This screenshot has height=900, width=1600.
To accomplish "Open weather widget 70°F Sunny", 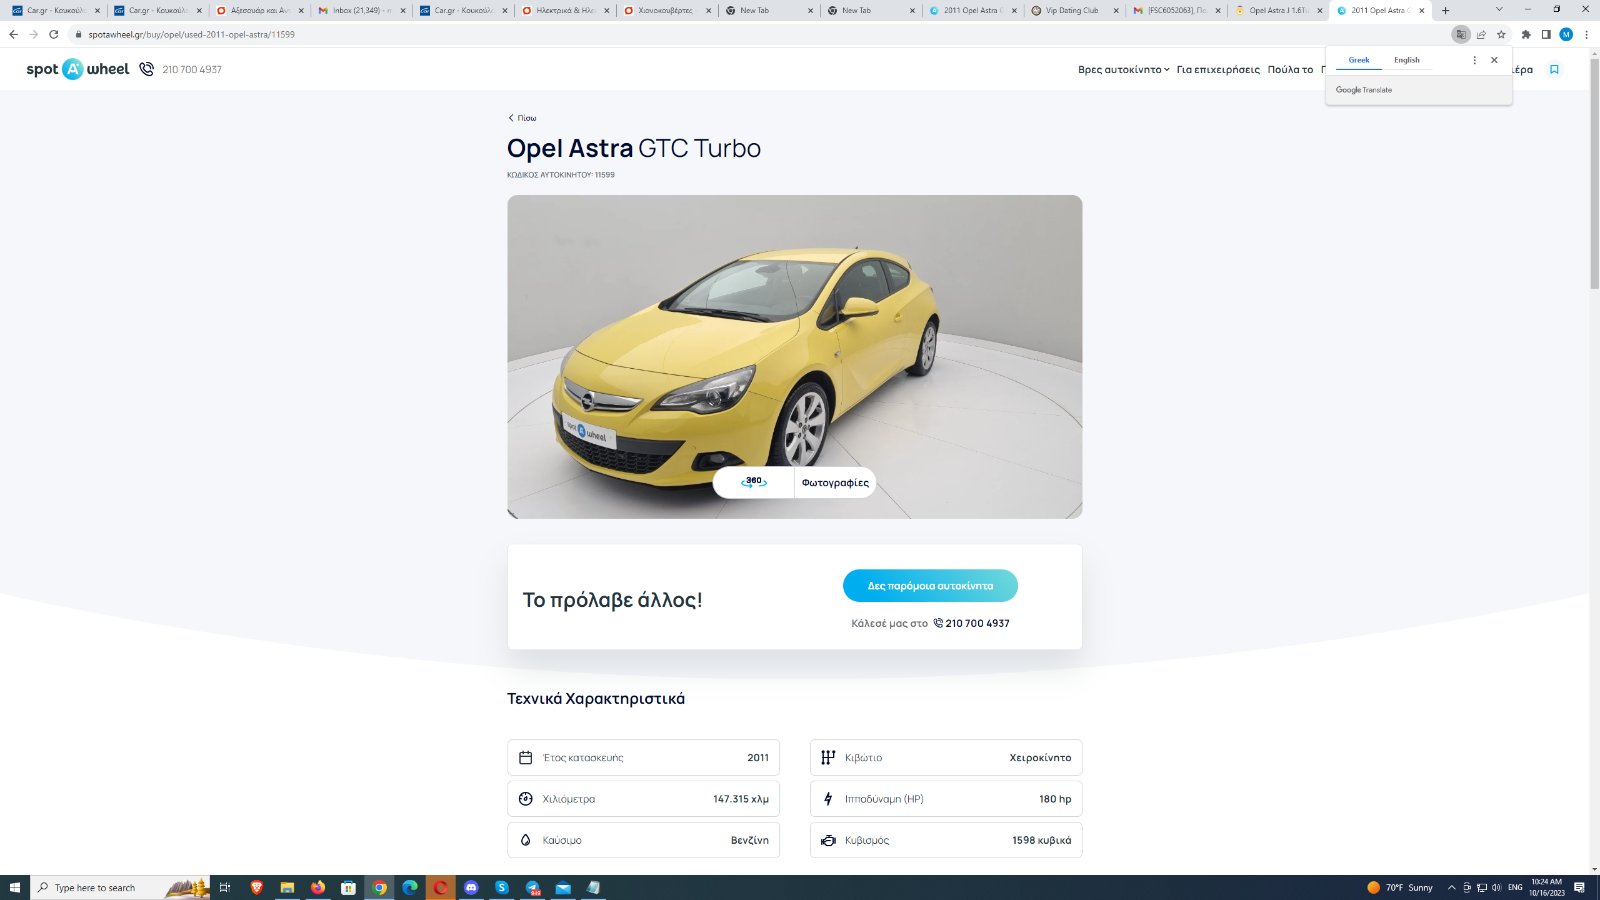I will [x=1400, y=887].
